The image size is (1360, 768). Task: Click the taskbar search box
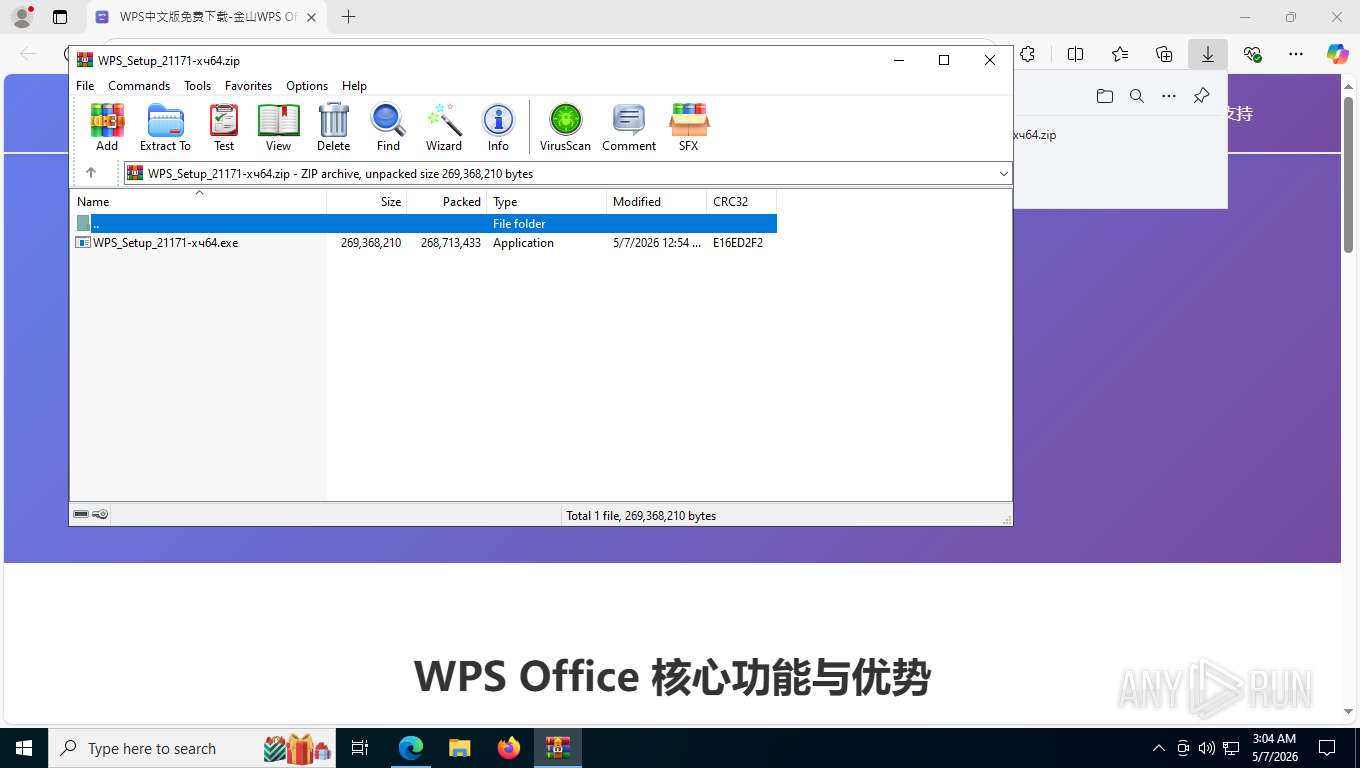click(x=192, y=748)
